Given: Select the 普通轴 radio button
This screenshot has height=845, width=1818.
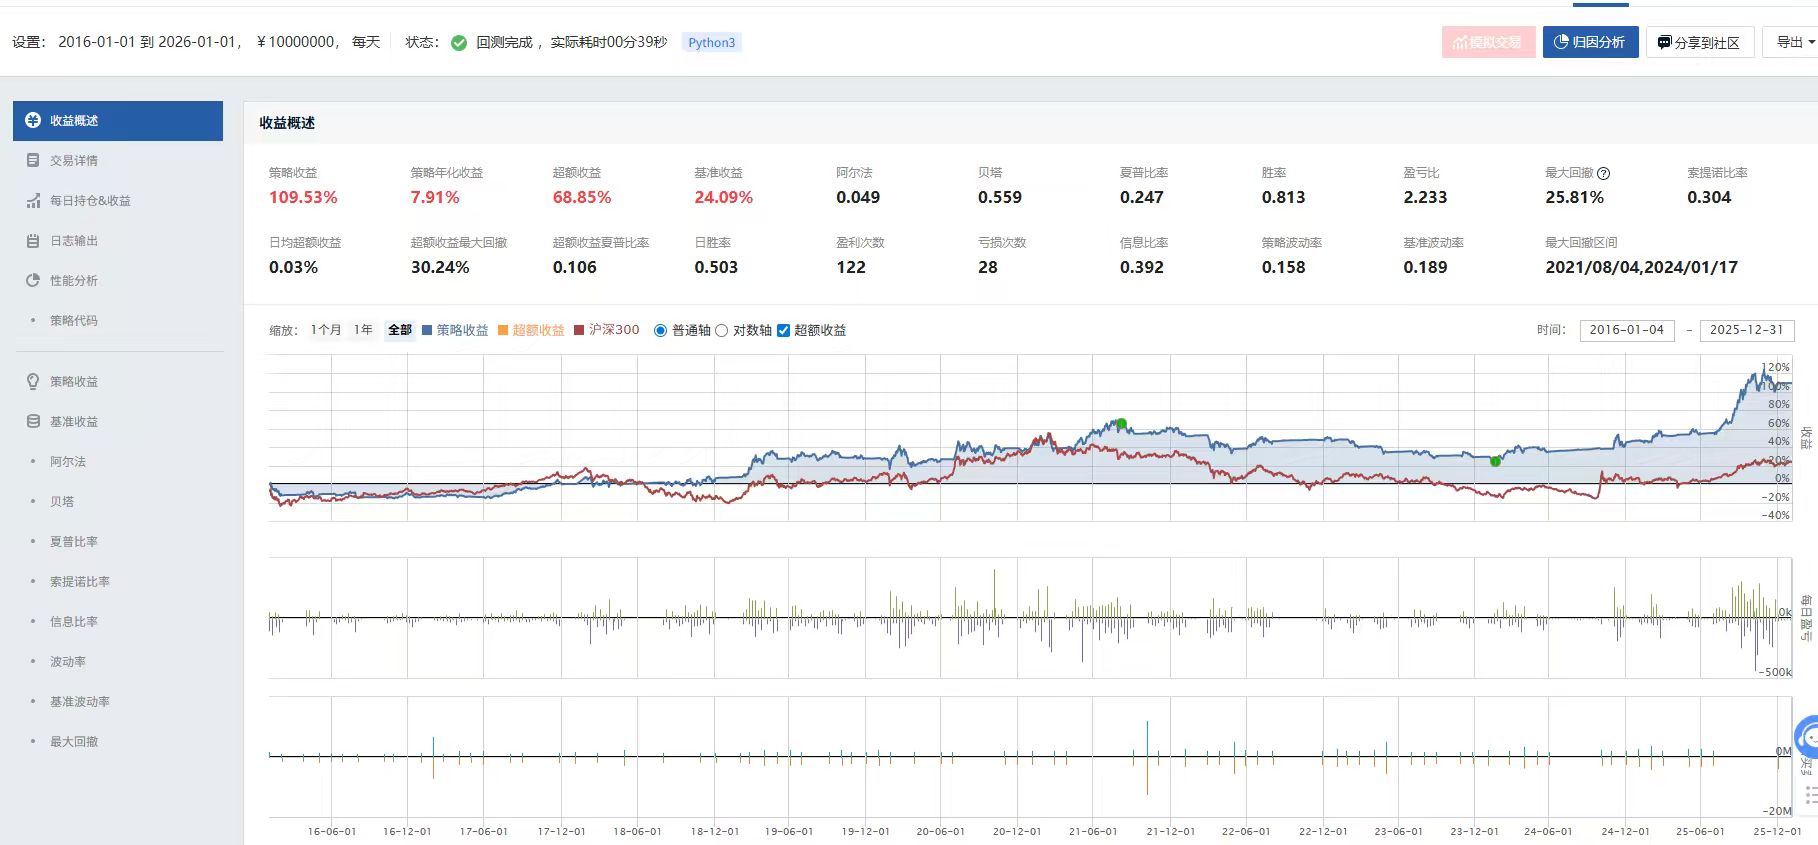Looking at the screenshot, I should (x=660, y=331).
